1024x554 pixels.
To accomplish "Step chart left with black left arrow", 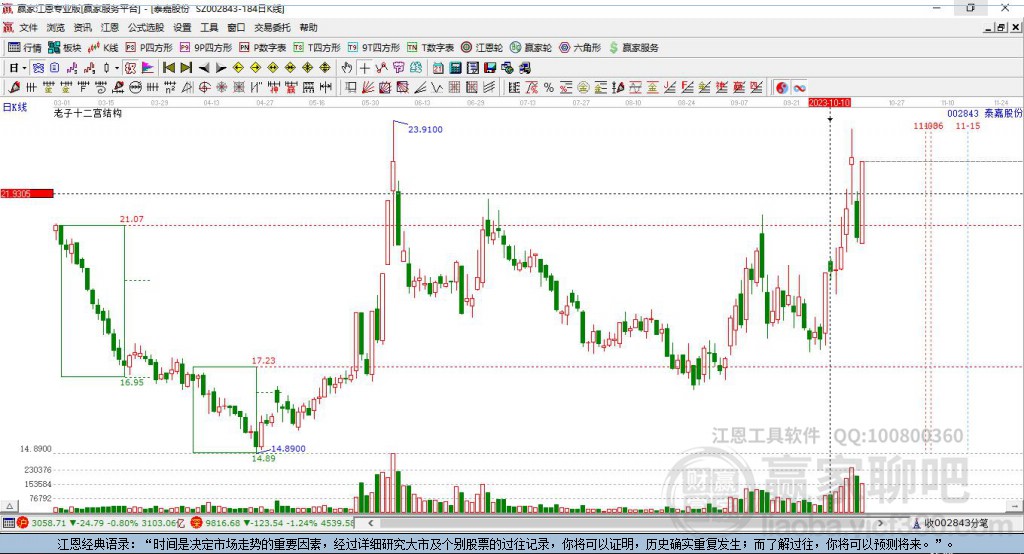I will (204, 68).
